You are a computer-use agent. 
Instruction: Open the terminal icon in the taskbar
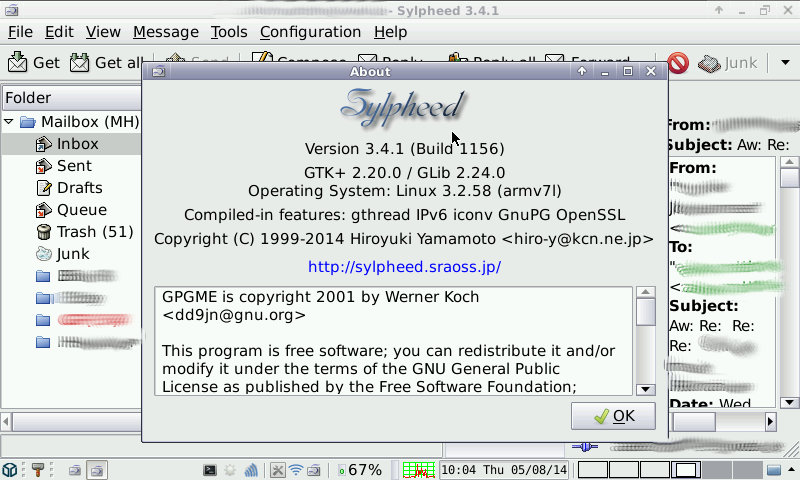(210, 470)
